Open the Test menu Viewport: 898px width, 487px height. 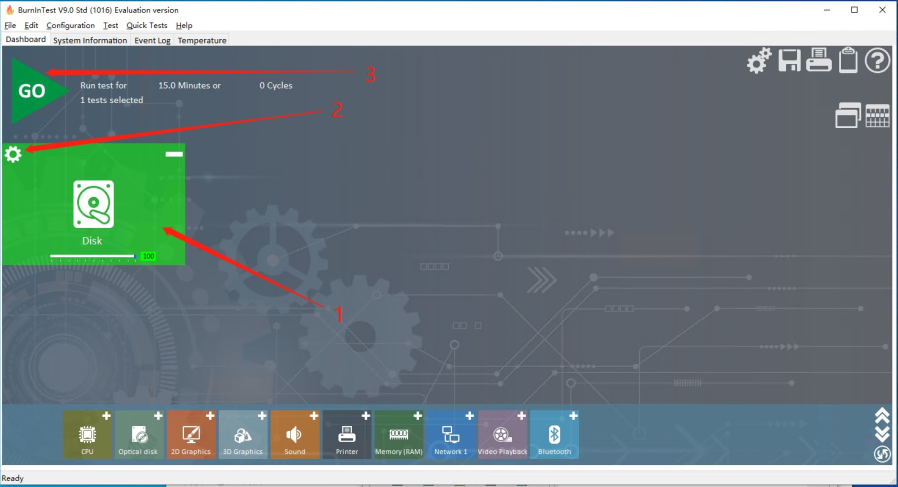[x=111, y=25]
